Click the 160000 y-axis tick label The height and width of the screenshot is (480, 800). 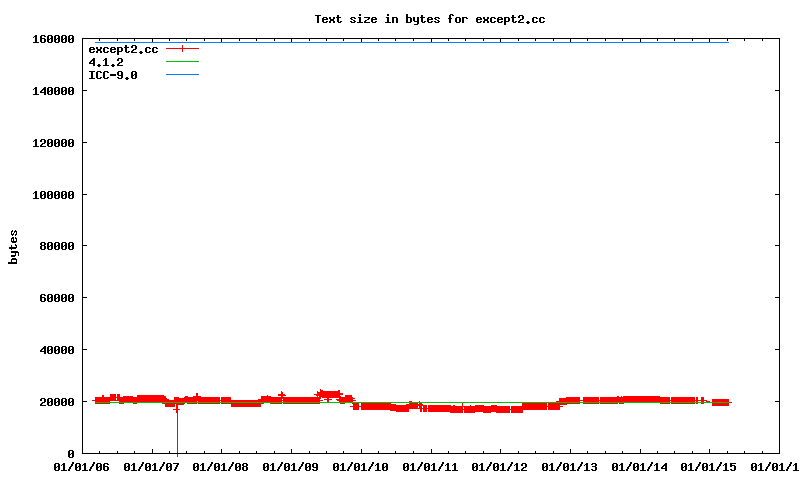tap(52, 39)
